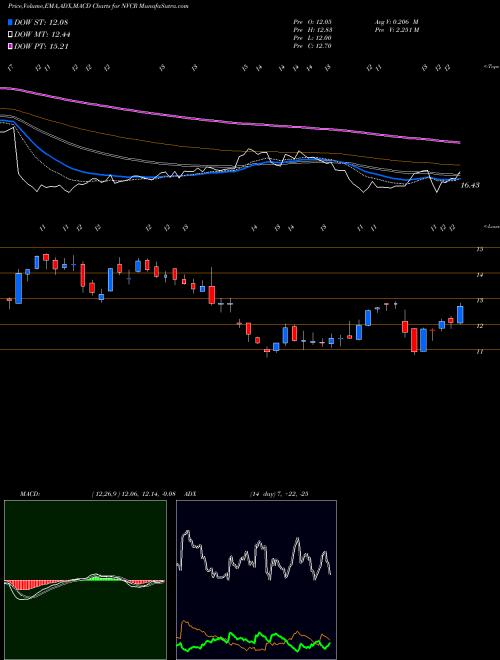Select the 'DOW PT: 15.21' label

[41, 46]
